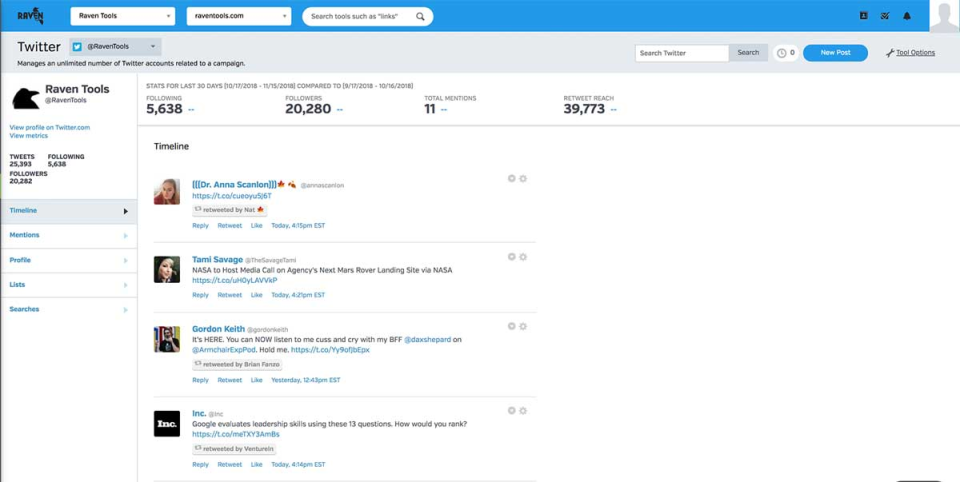The width and height of the screenshot is (960, 482).
Task: Click the @ArmchairExpPod mention
Action: tap(223, 350)
